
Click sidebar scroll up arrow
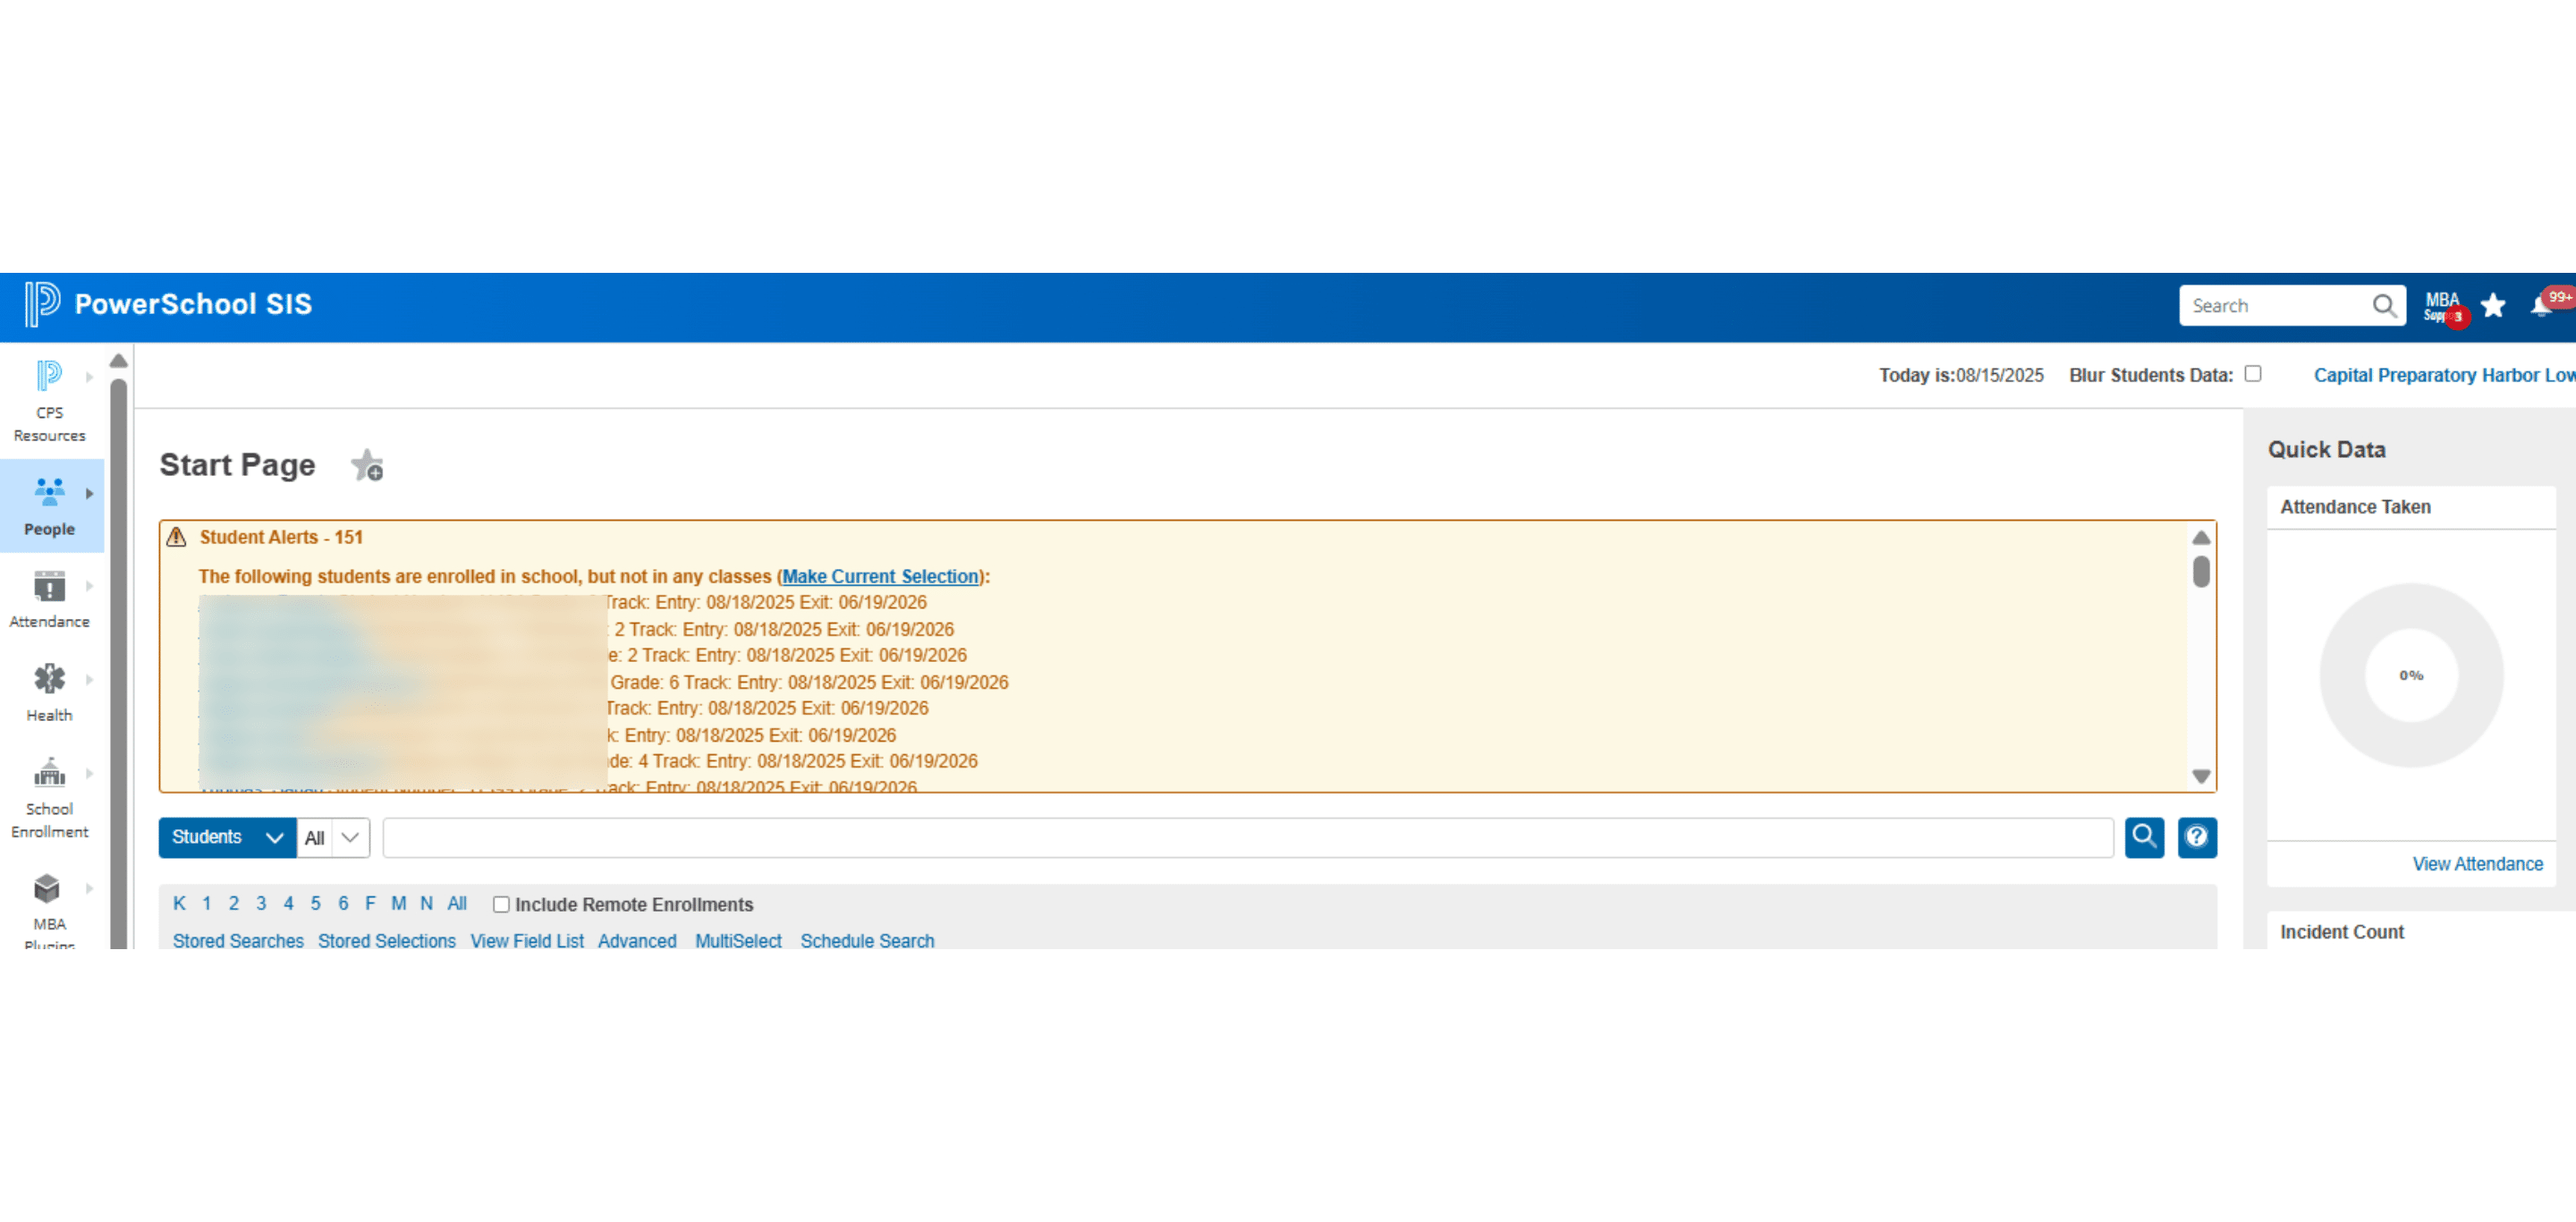pyautogui.click(x=118, y=361)
